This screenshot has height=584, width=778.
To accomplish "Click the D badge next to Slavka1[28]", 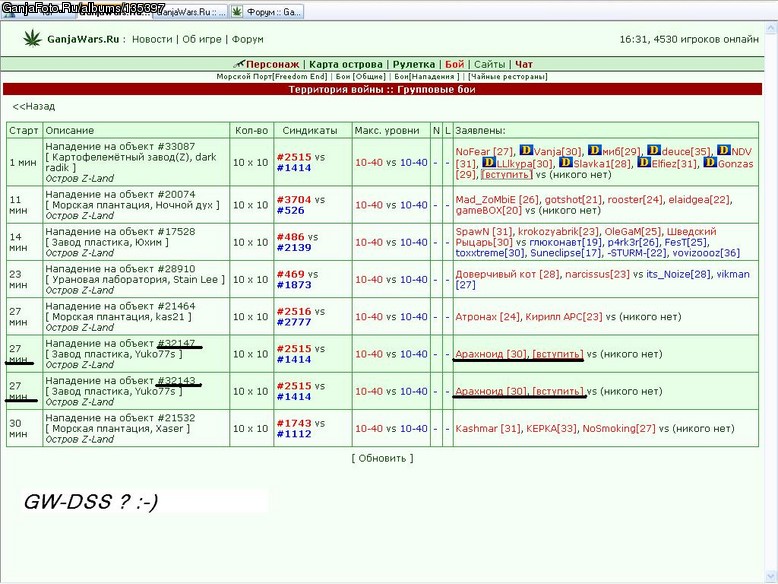I will coord(565,162).
